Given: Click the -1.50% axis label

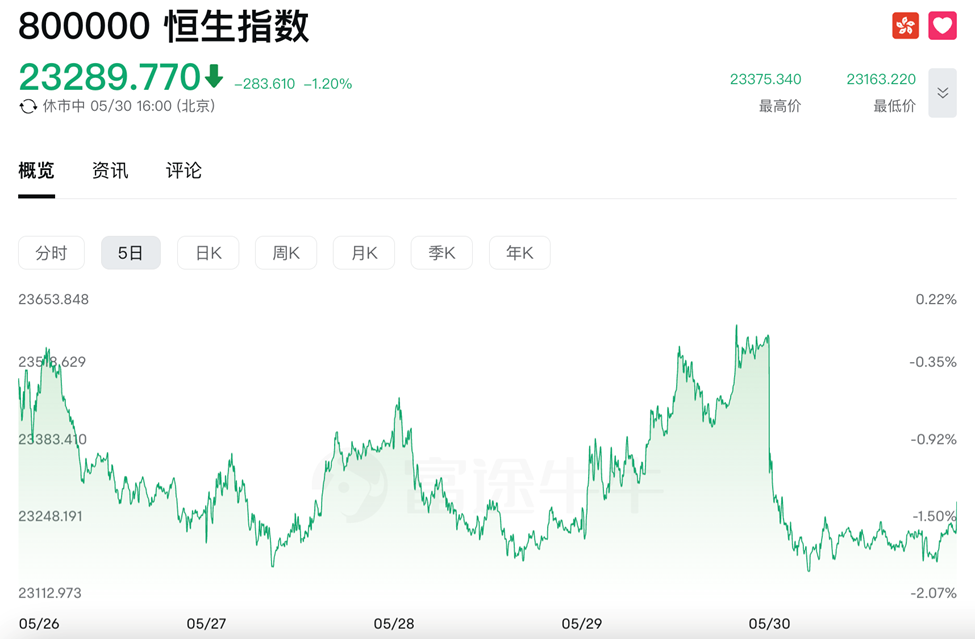Looking at the screenshot, I should [934, 517].
